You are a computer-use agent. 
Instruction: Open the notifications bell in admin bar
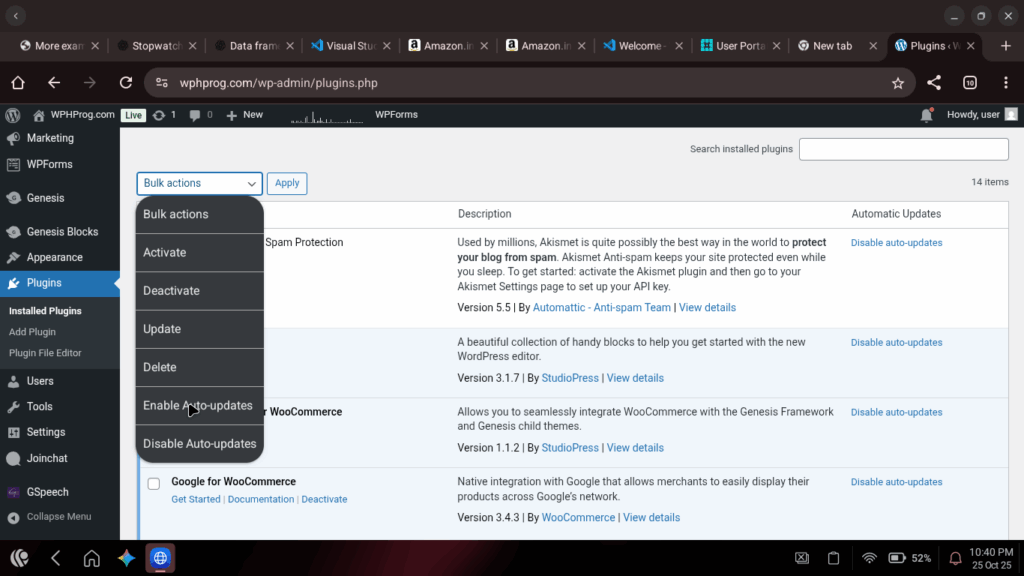926,115
